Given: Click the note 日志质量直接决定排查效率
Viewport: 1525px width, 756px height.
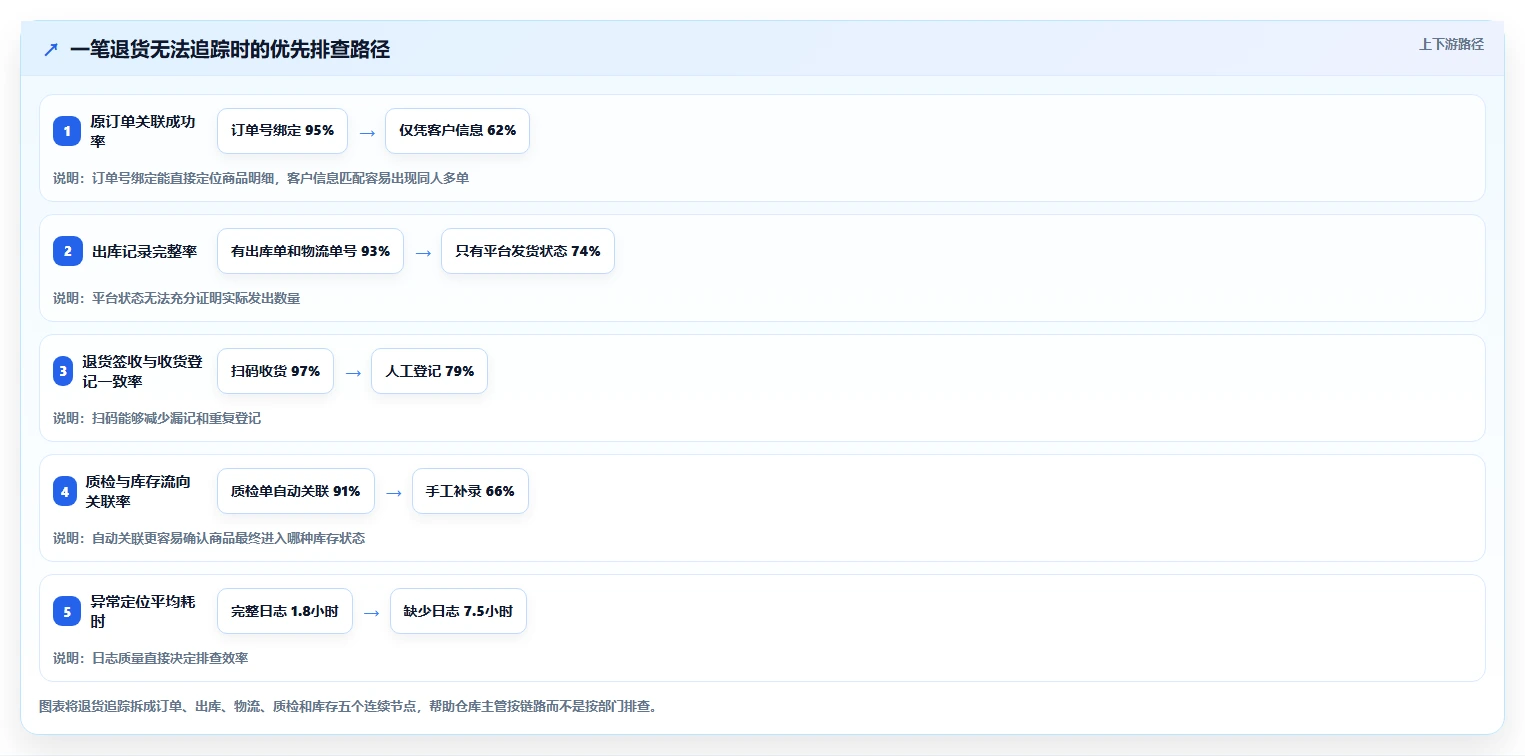Looking at the screenshot, I should click(150, 658).
